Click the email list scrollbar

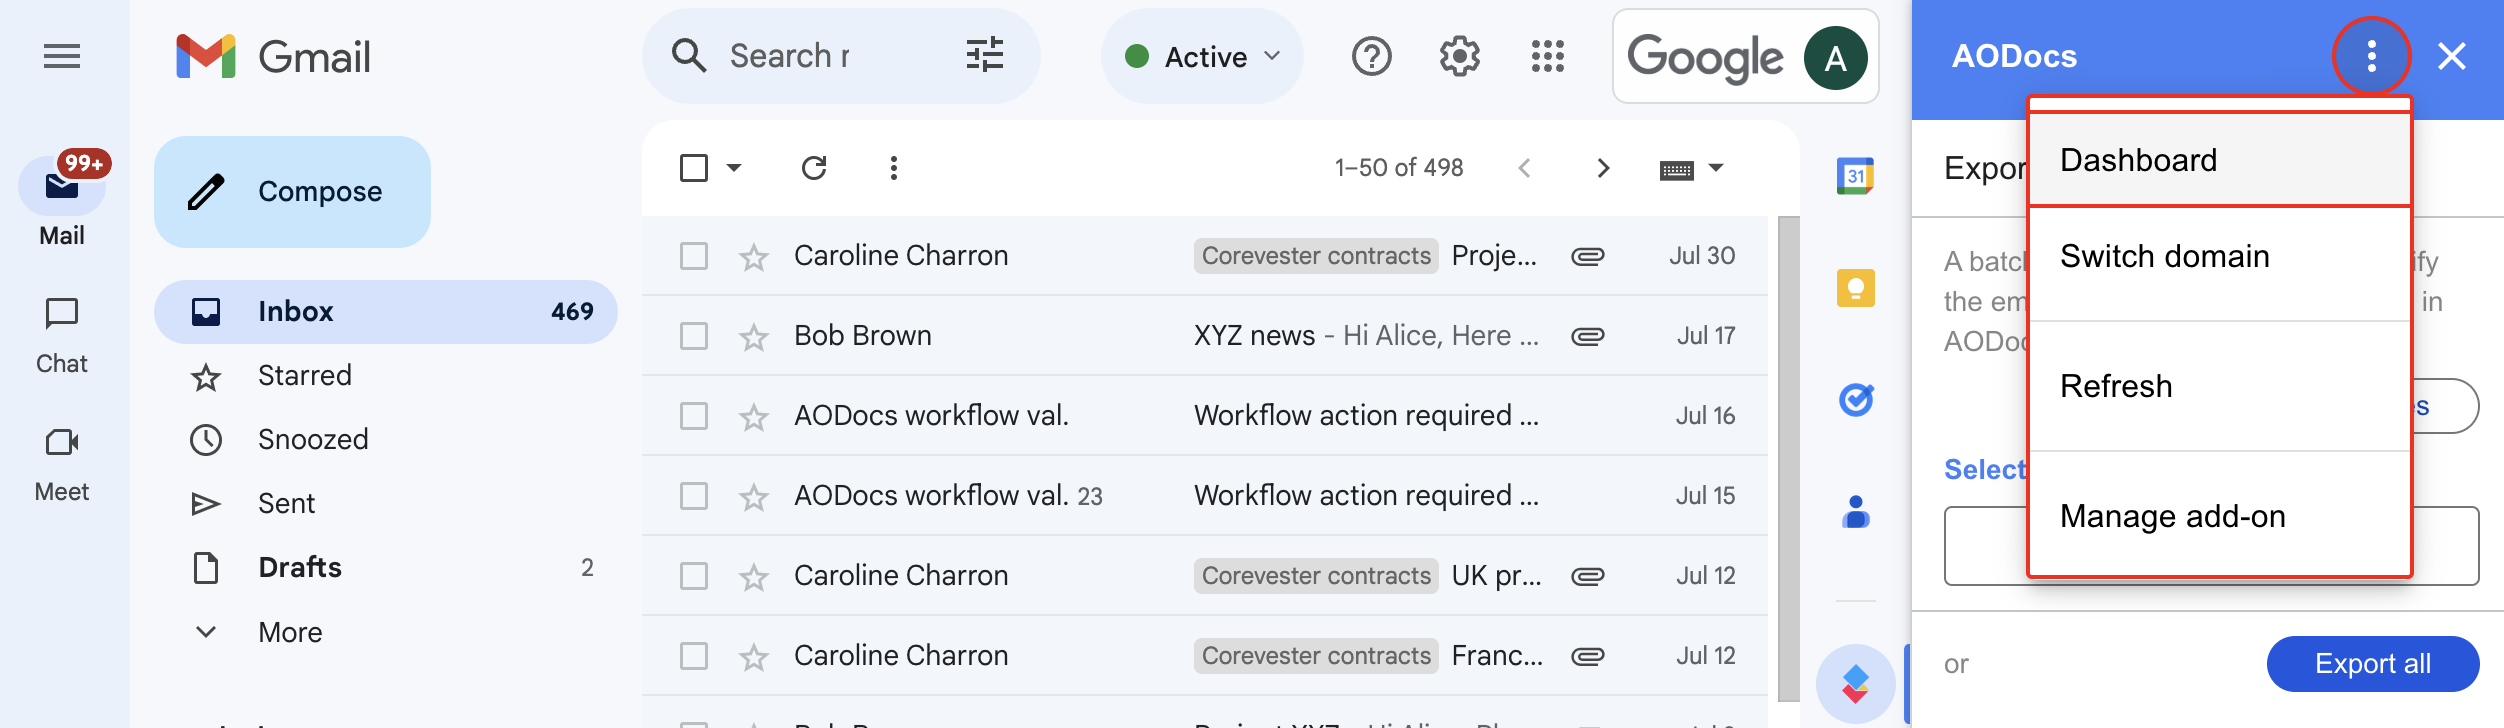(x=1789, y=458)
